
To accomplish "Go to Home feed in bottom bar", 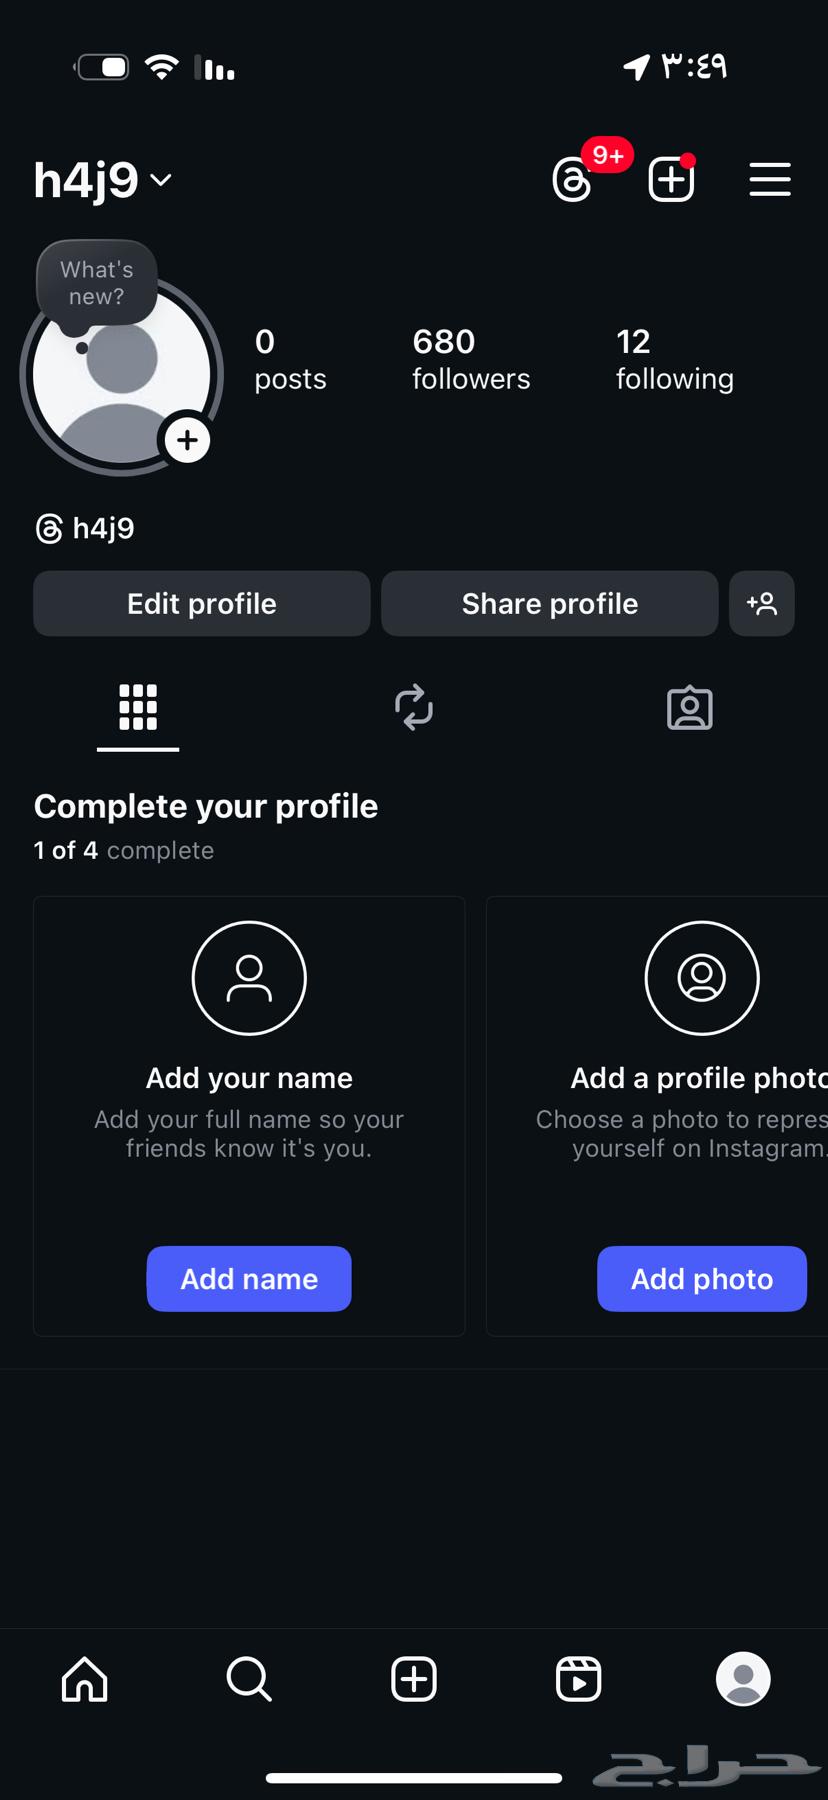I will pyautogui.click(x=85, y=1679).
